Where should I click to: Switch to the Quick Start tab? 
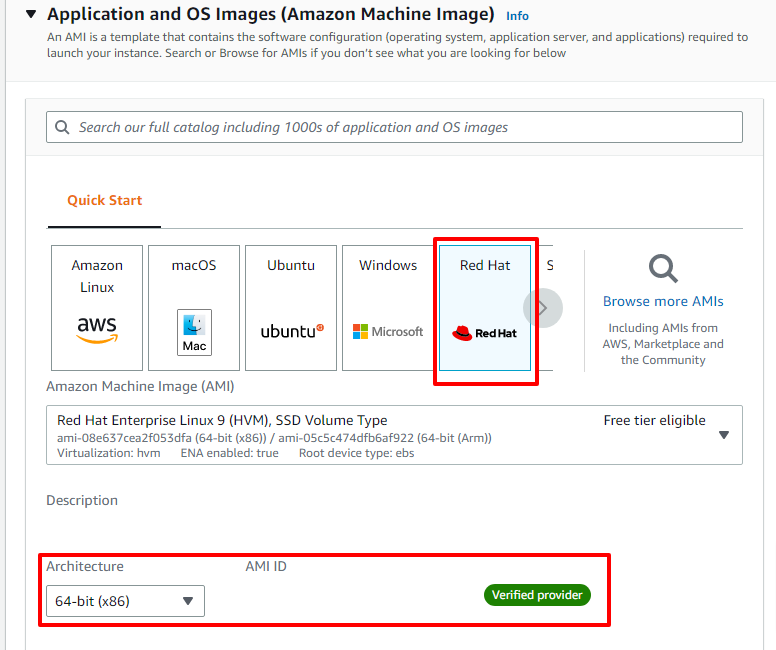(104, 200)
